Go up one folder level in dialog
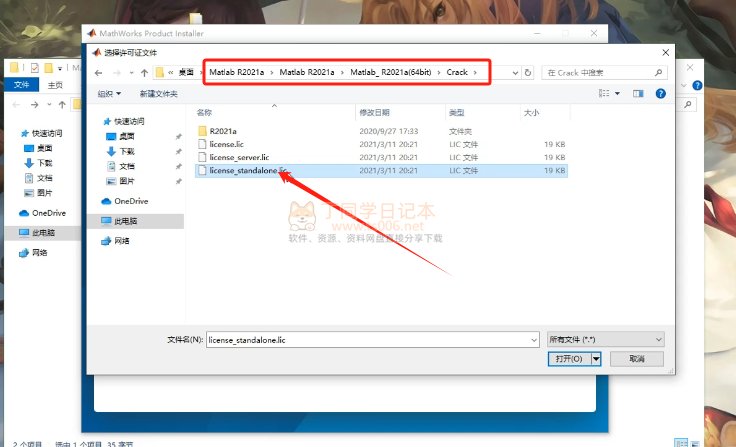This screenshot has width=736, height=447. click(x=145, y=73)
